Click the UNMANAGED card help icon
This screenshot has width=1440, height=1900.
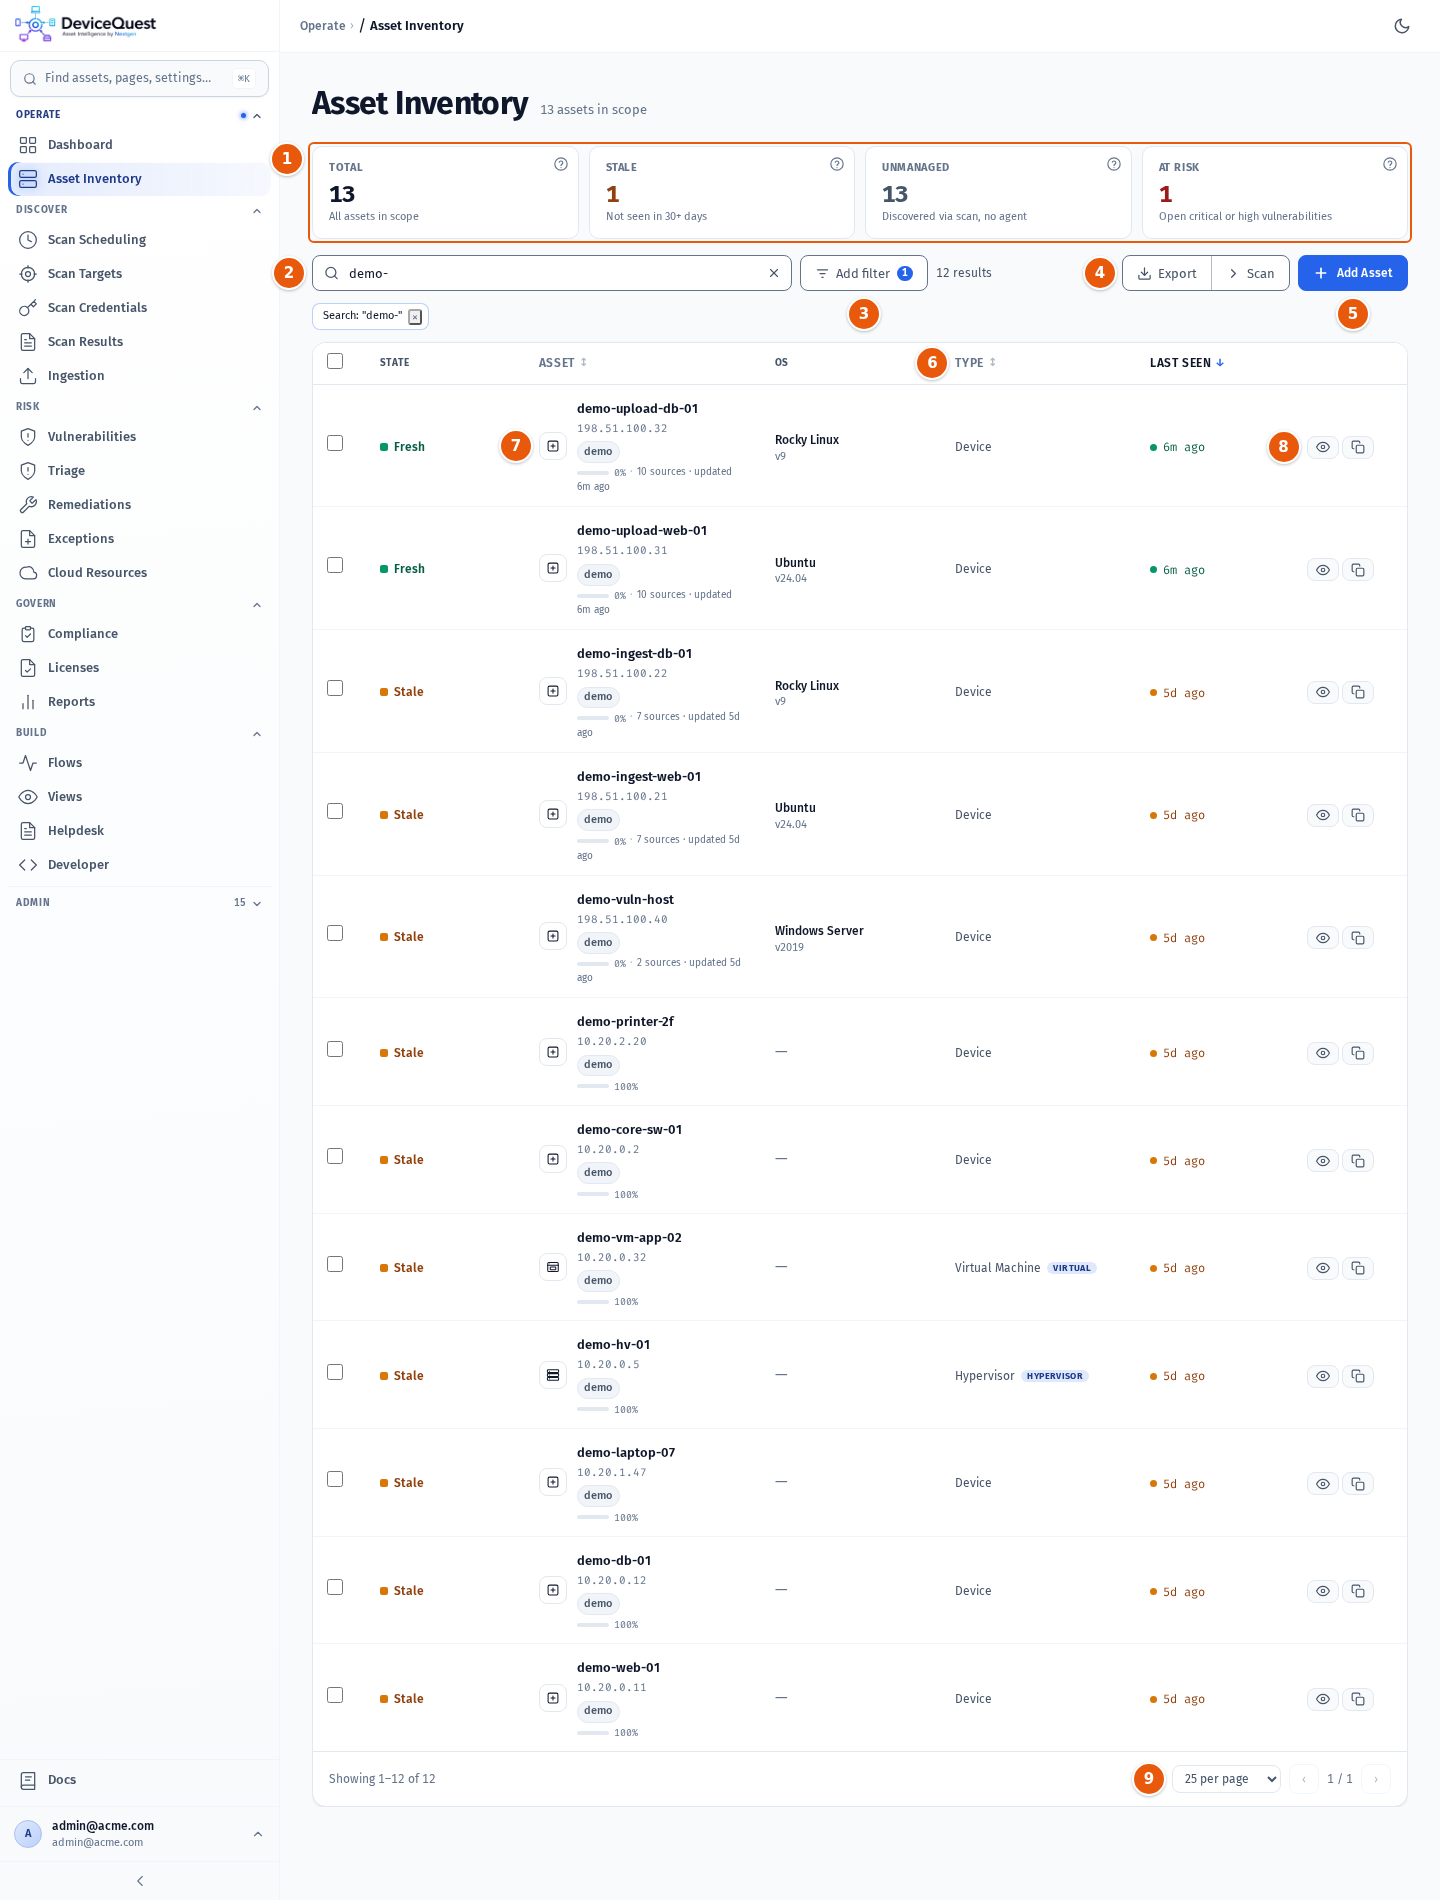pyautogui.click(x=1114, y=164)
